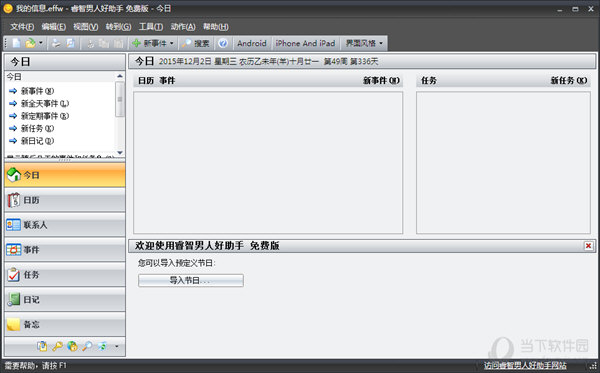Open the 帮助(H) menu
The width and height of the screenshot is (600, 373).
click(215, 27)
